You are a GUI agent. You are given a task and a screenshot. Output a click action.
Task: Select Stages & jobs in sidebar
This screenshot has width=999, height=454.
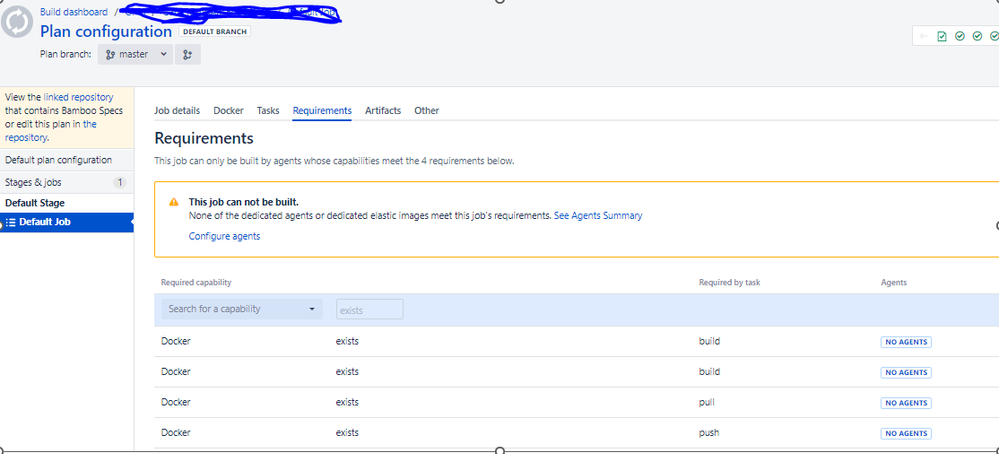[67, 183]
